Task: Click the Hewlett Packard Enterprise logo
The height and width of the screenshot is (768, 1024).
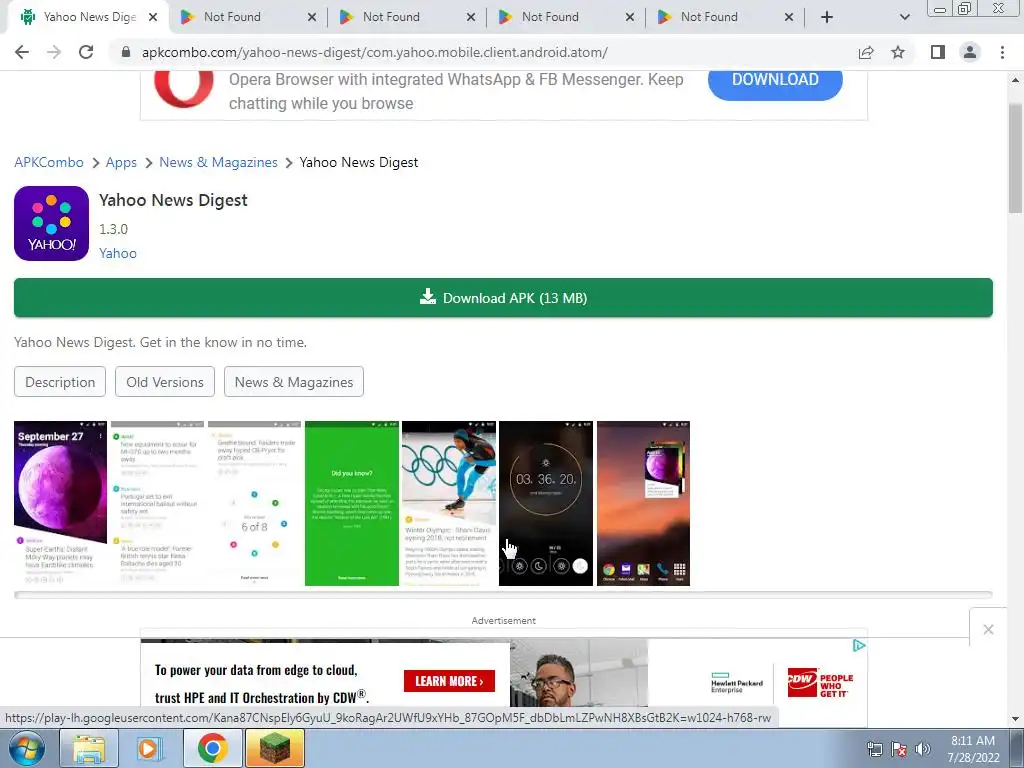Action: coord(737,683)
